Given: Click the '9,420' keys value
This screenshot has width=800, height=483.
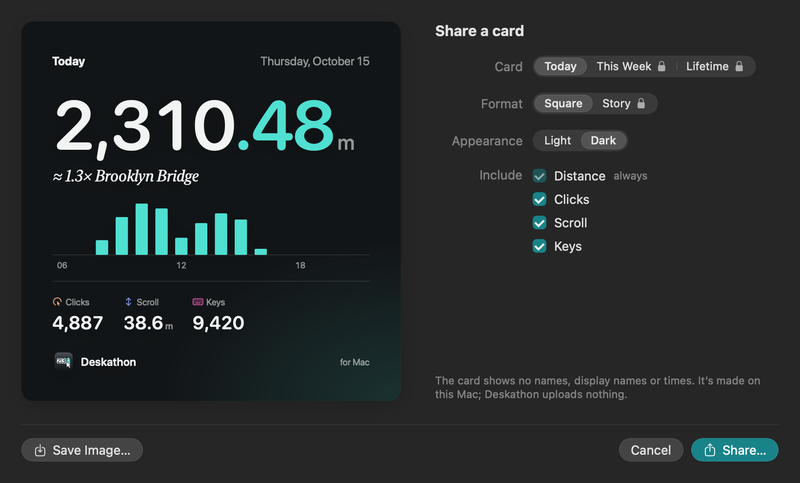Looking at the screenshot, I should [218, 323].
